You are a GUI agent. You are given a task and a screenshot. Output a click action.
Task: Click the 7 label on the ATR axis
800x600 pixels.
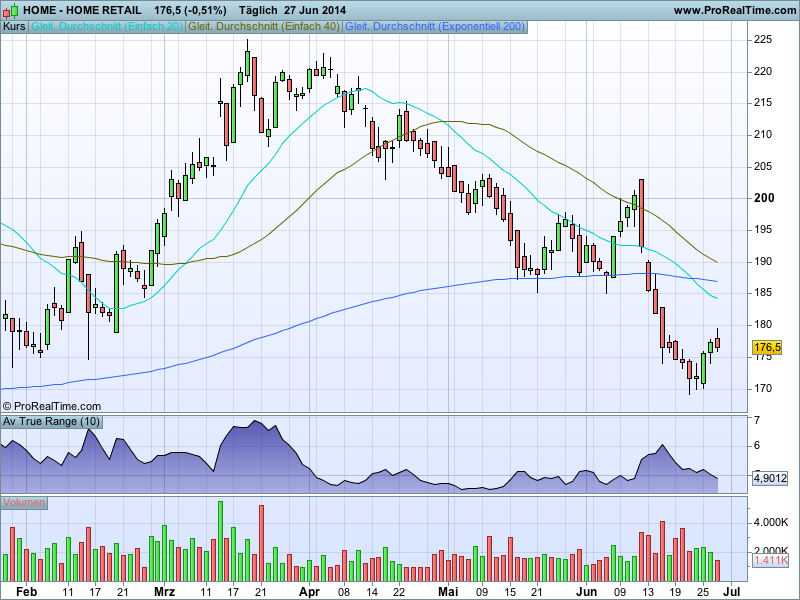tap(757, 420)
